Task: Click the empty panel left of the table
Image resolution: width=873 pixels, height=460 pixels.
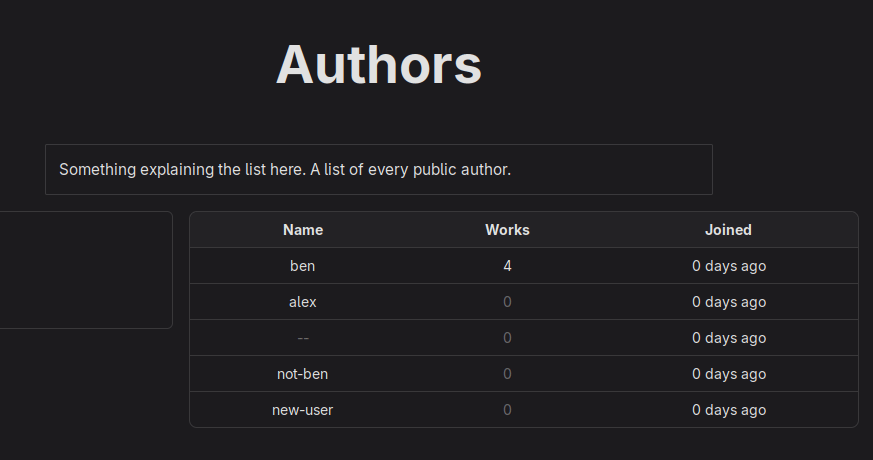Action: (x=85, y=270)
